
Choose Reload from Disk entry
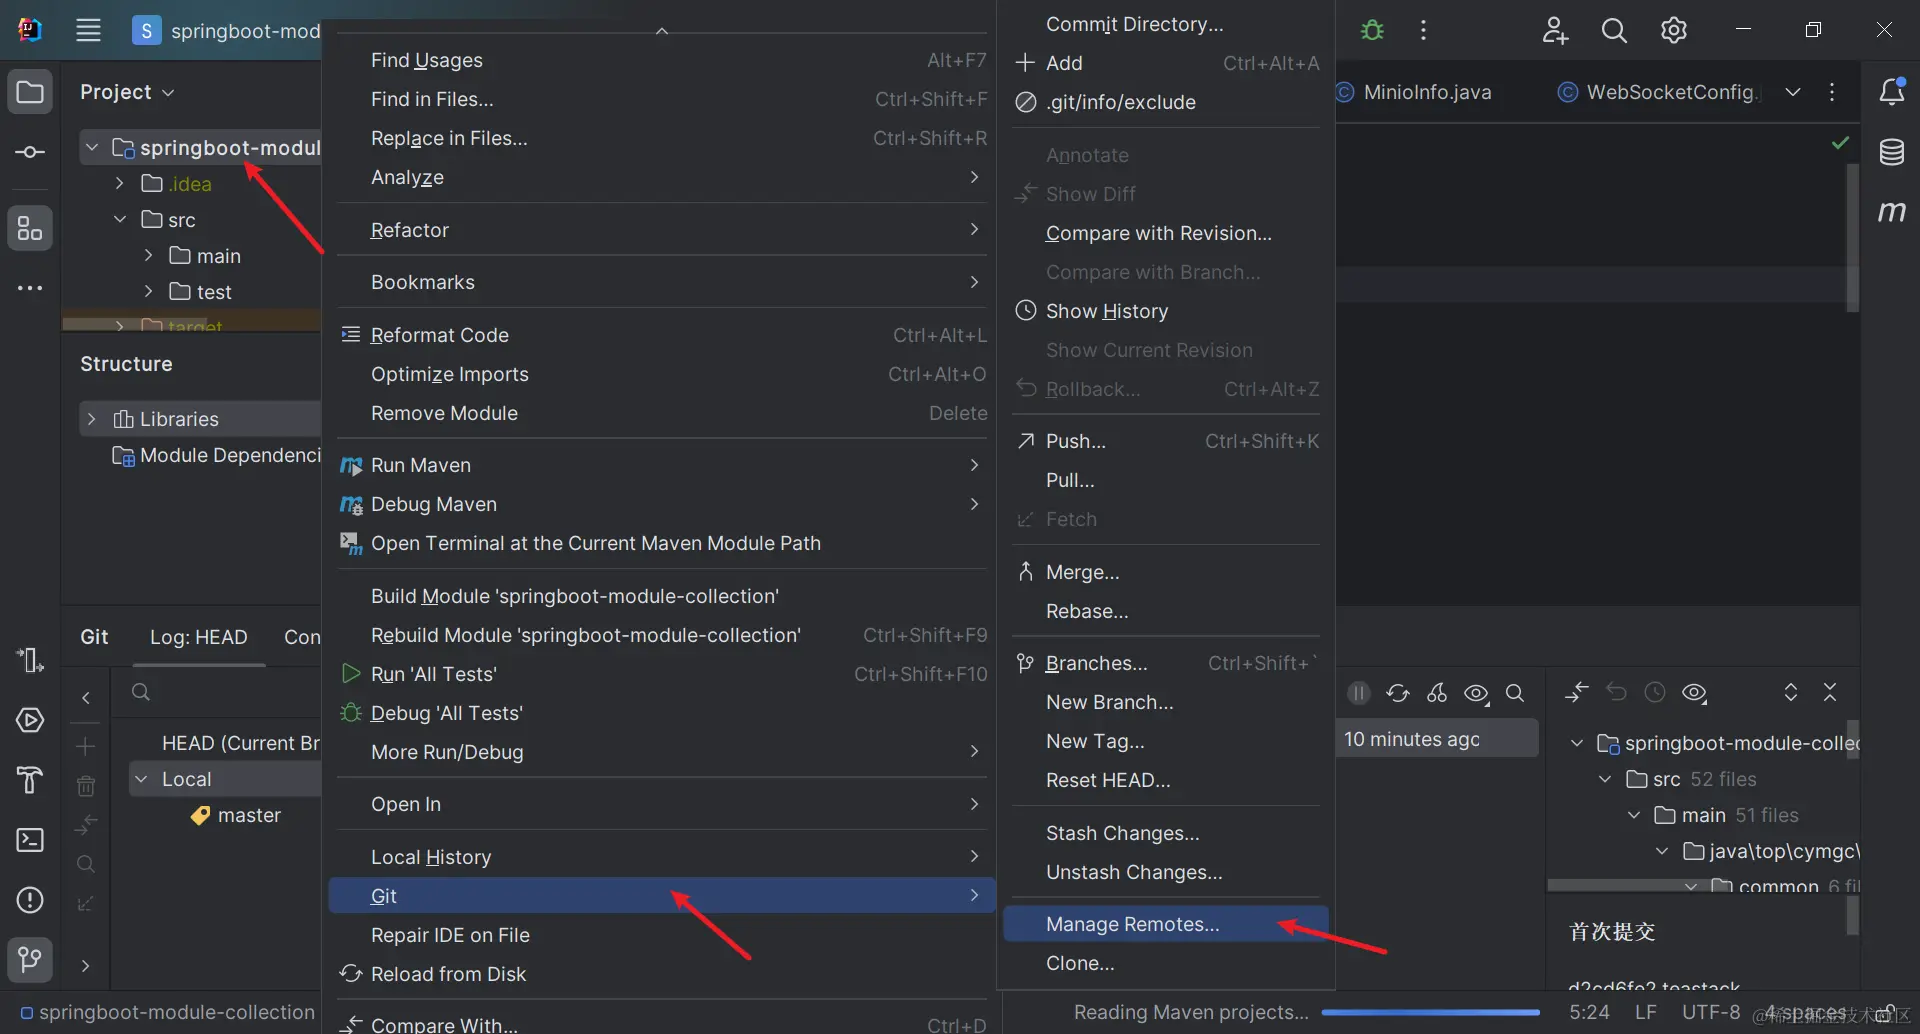662,974
